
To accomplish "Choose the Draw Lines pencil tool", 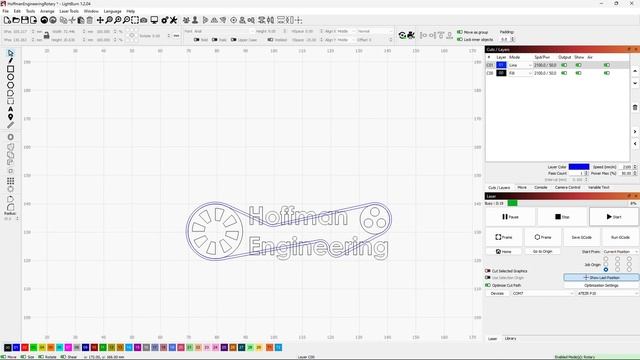I will [x=11, y=61].
